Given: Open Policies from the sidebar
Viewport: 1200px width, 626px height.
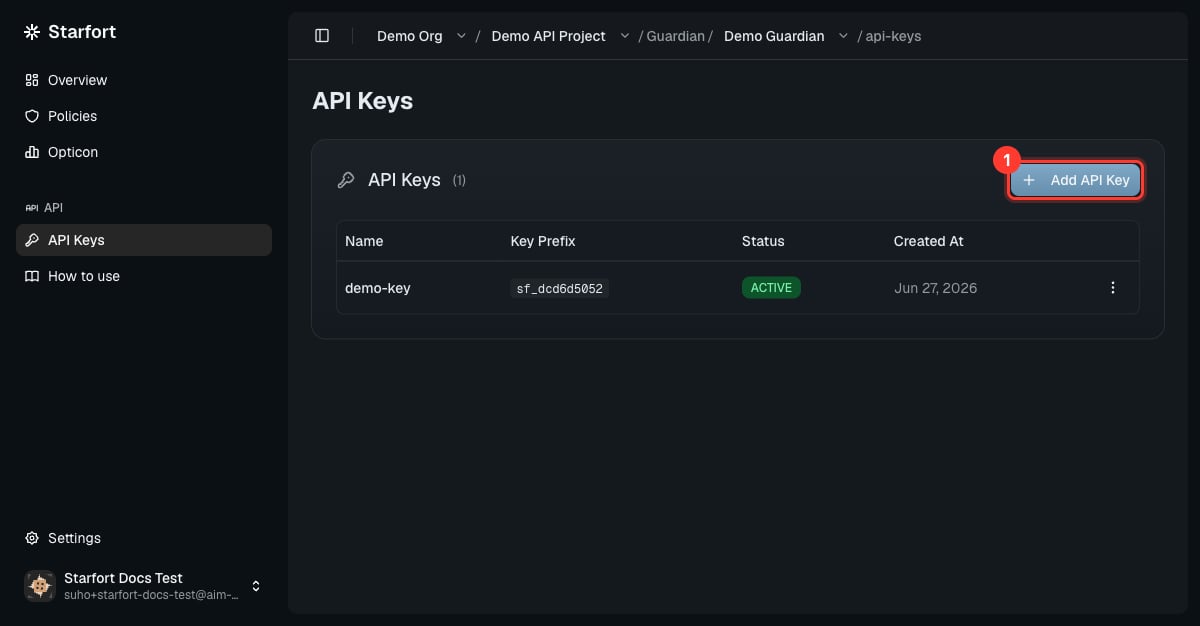Looking at the screenshot, I should 144,116.
